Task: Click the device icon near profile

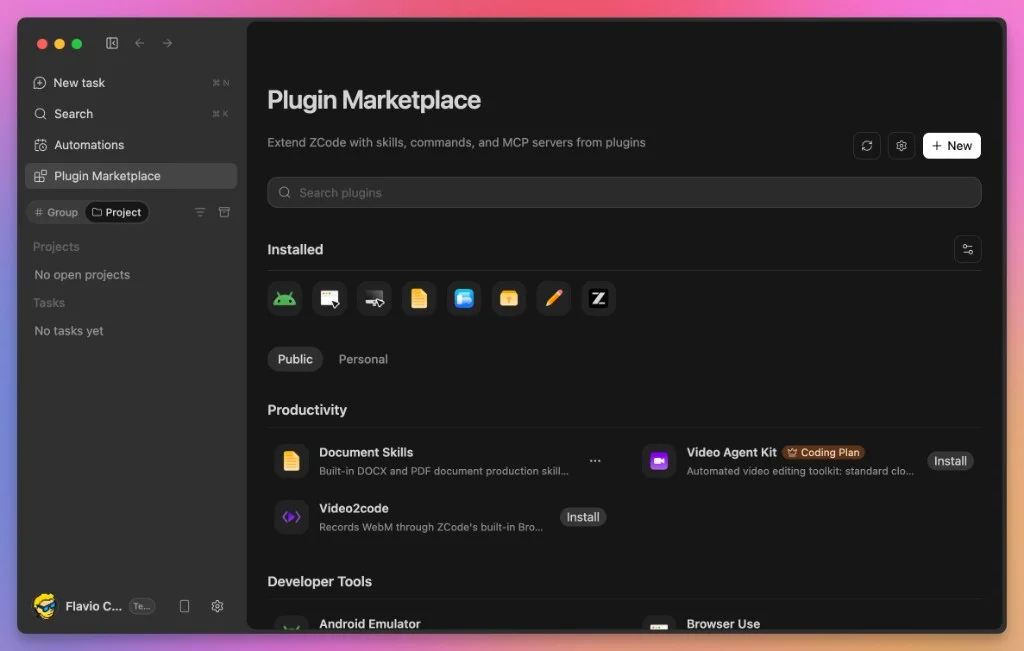Action: click(184, 606)
